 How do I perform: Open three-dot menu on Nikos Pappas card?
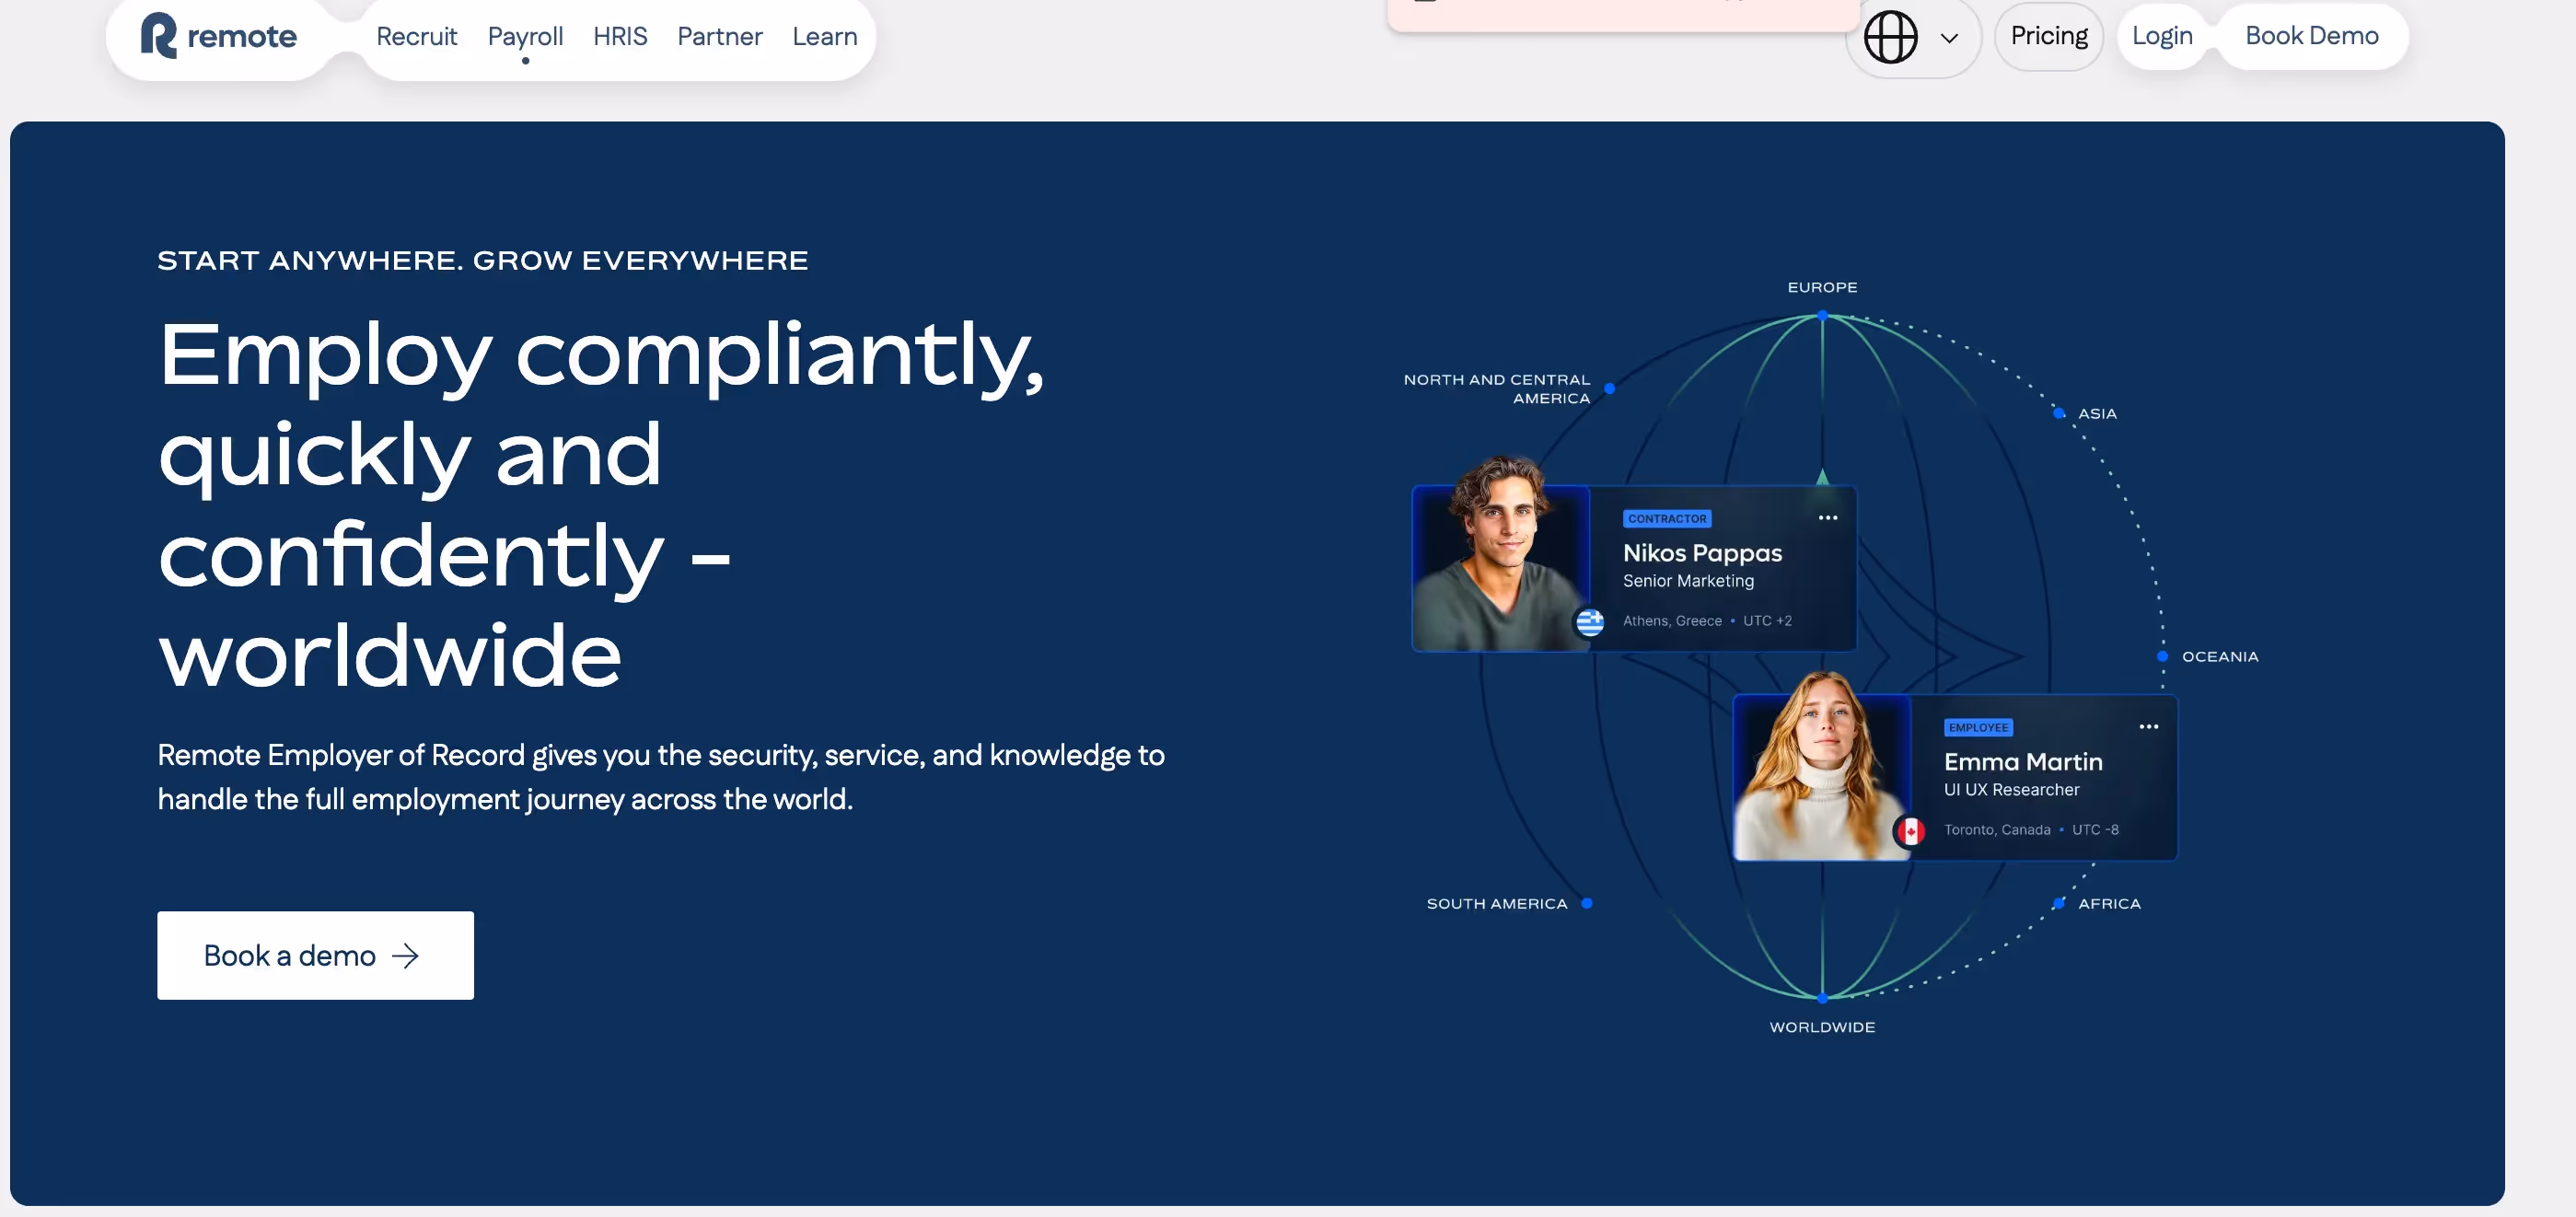[x=1827, y=518]
